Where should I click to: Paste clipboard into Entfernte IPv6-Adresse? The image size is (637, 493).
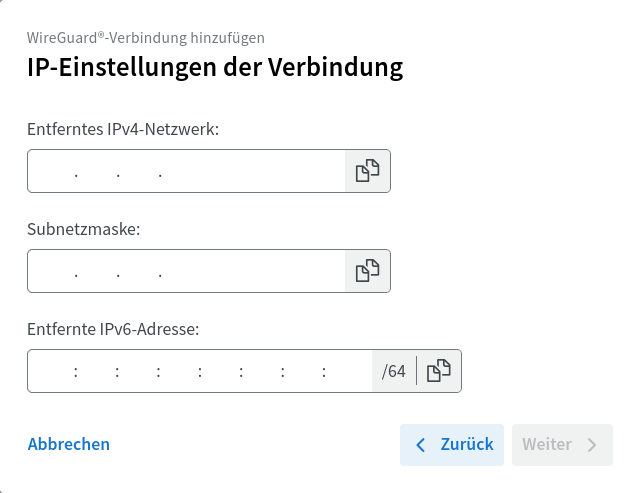click(439, 371)
